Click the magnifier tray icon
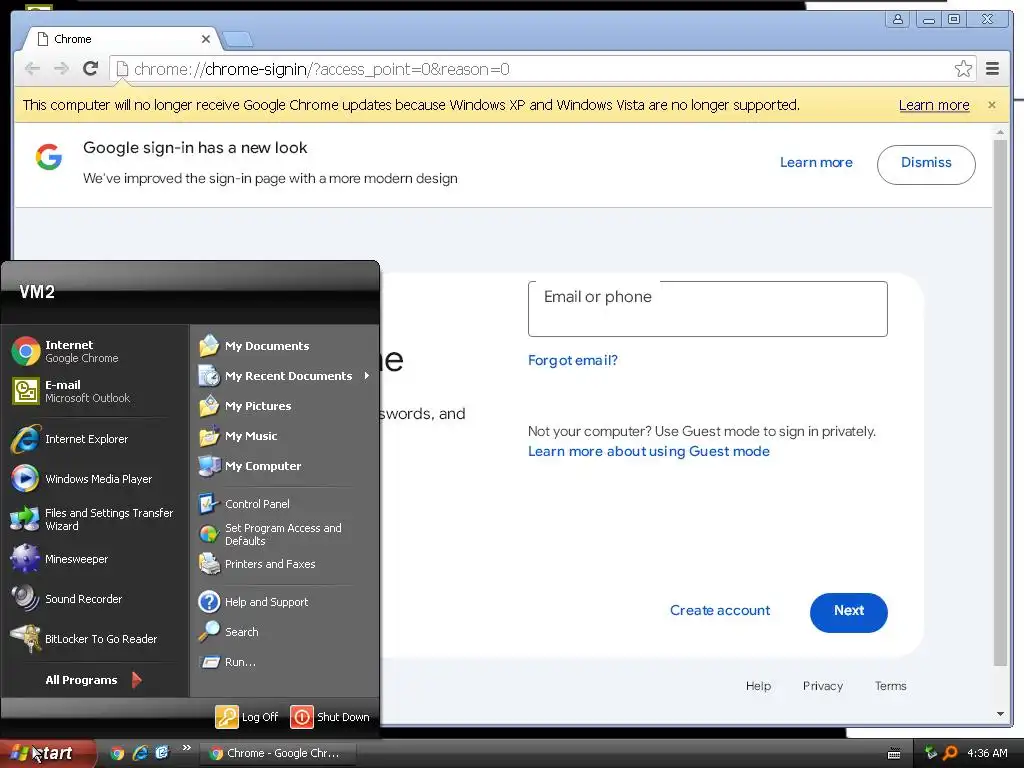 (950, 753)
